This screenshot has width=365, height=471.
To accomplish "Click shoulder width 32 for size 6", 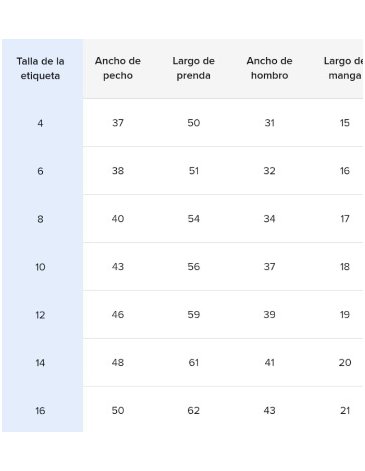I will (x=269, y=171).
